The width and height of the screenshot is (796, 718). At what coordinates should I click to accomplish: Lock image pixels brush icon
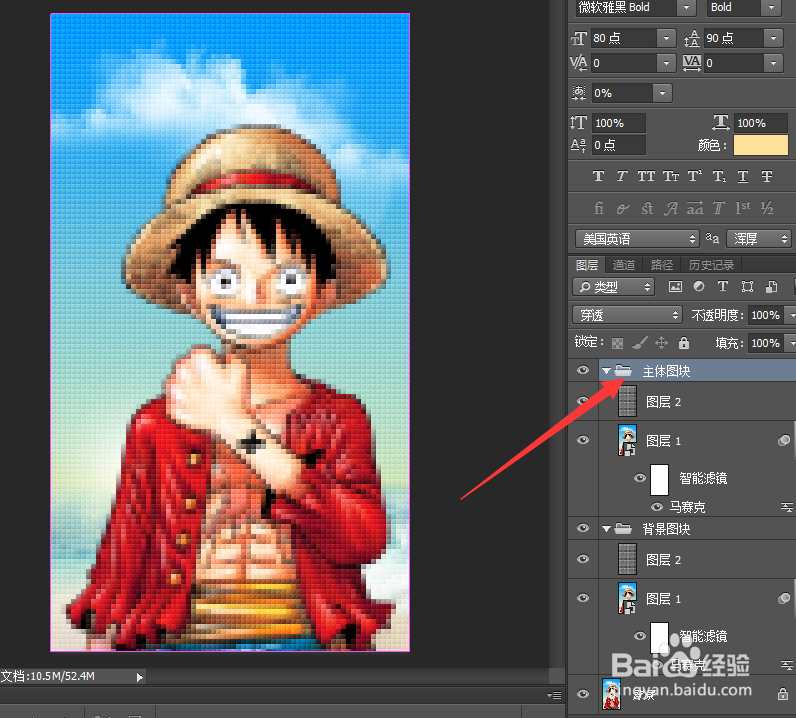[640, 343]
